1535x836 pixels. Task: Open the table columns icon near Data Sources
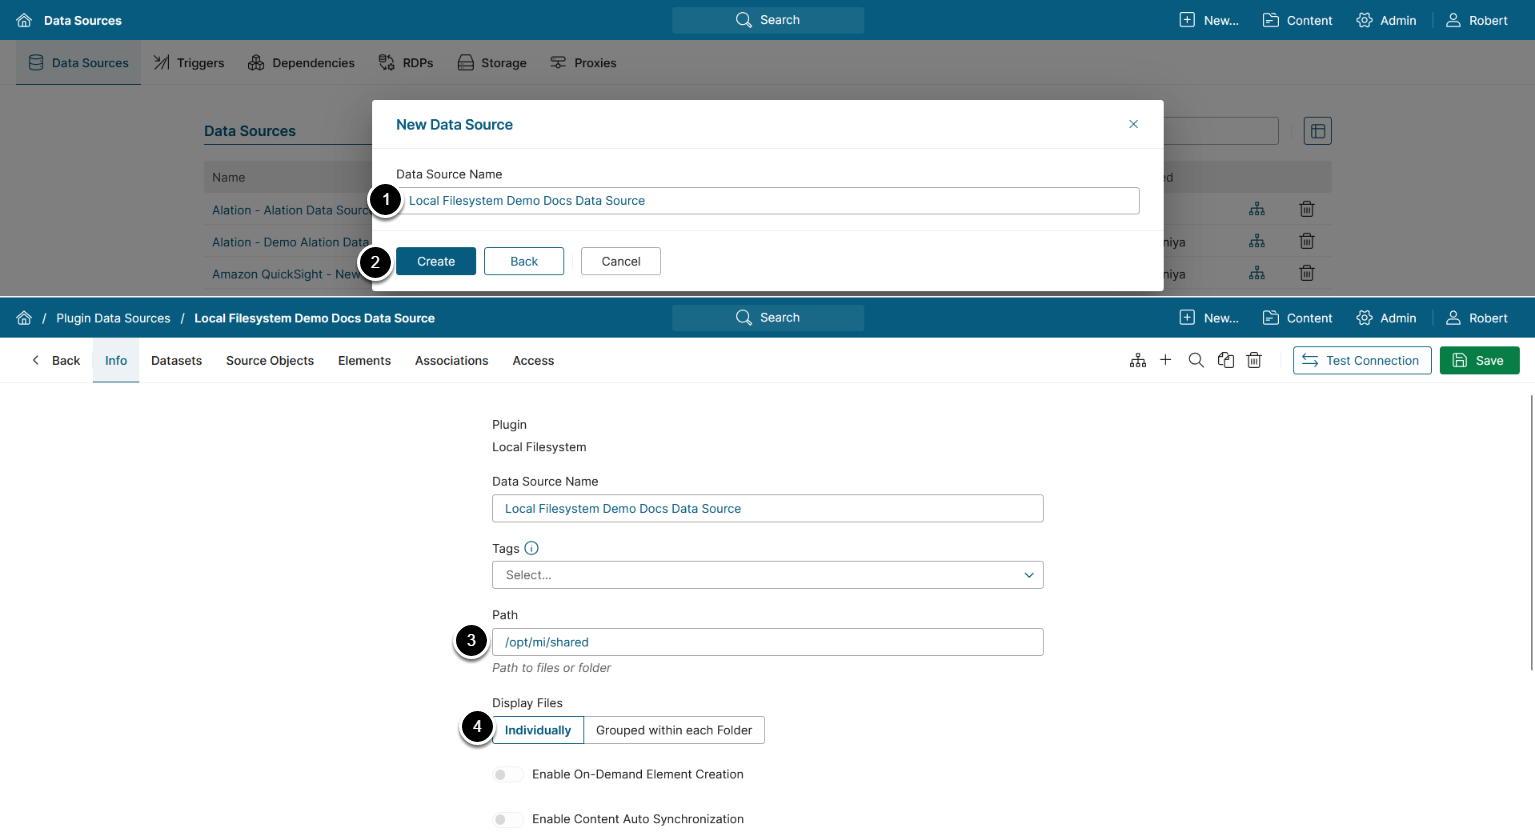coord(1318,131)
